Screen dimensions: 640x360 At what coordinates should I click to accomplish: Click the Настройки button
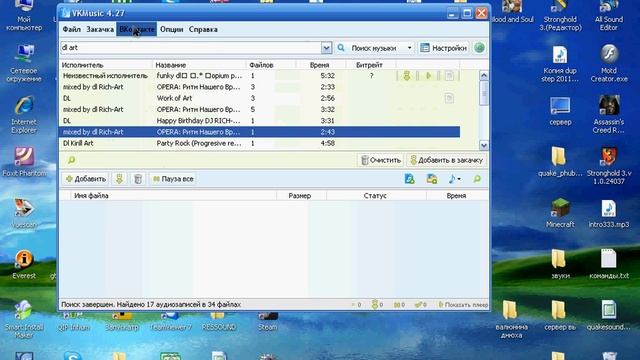(x=443, y=48)
